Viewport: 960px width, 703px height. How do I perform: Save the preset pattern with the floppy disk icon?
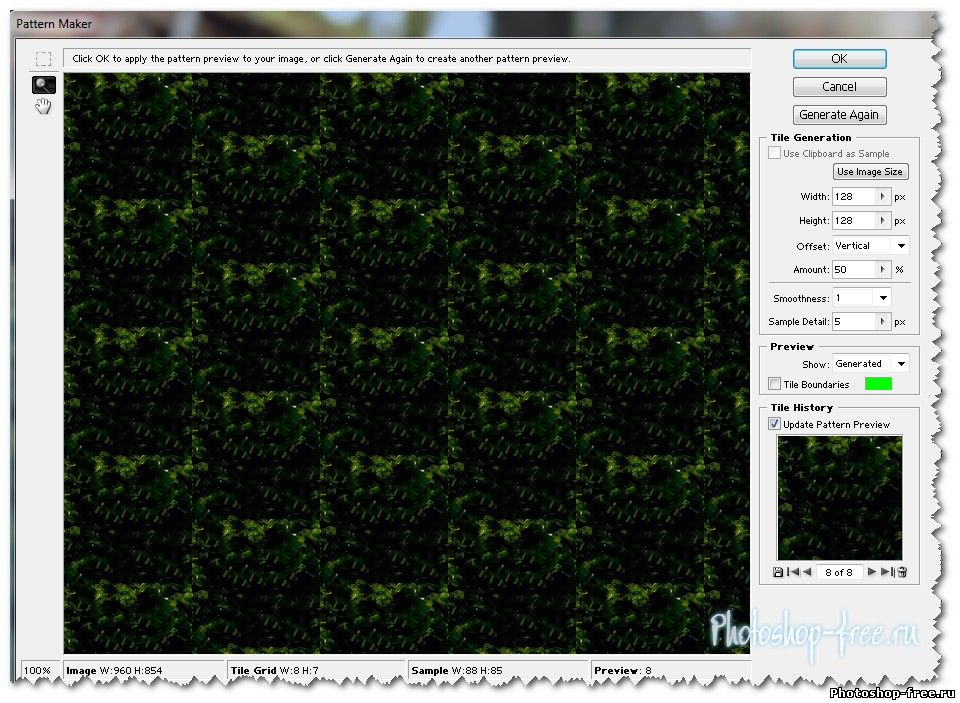coord(778,572)
